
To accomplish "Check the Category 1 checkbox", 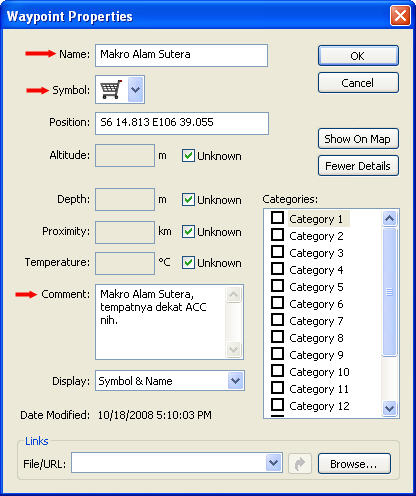I will 277,218.
